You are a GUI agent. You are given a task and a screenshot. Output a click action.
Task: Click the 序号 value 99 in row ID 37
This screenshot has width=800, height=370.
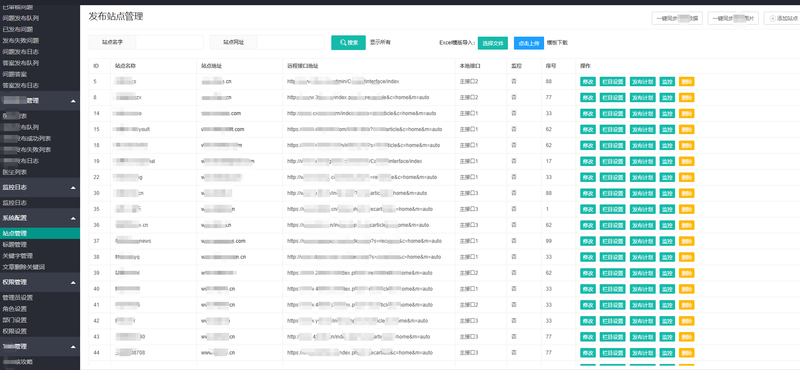coord(548,241)
